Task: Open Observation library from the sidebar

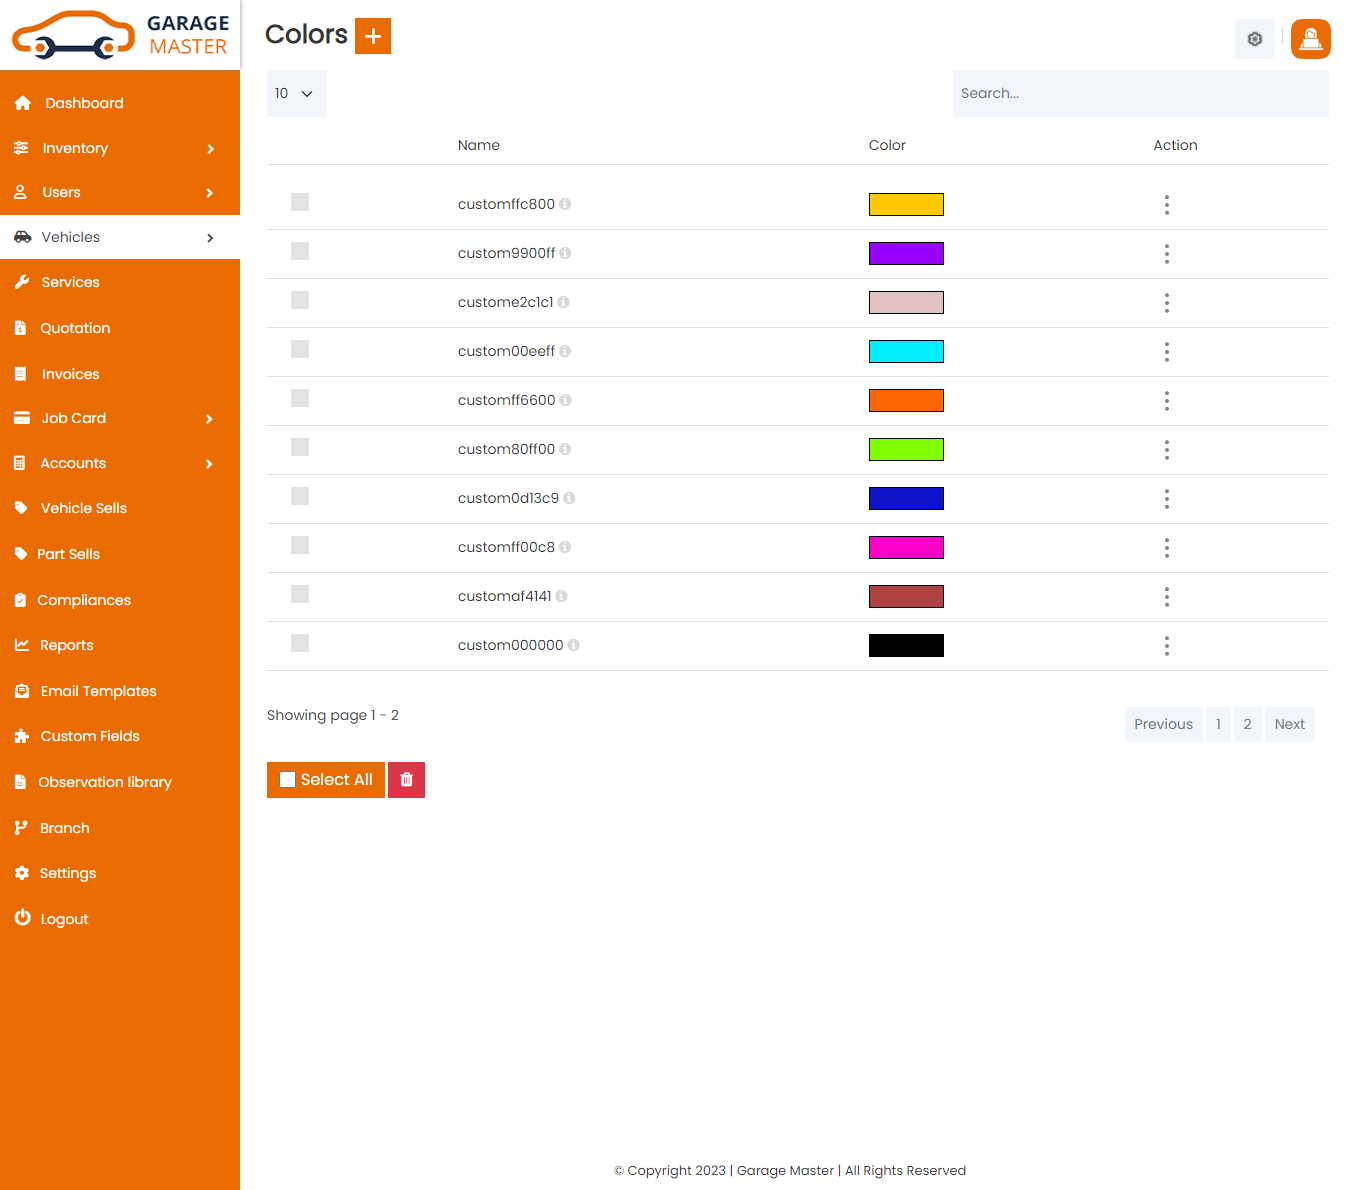Action: [x=105, y=782]
